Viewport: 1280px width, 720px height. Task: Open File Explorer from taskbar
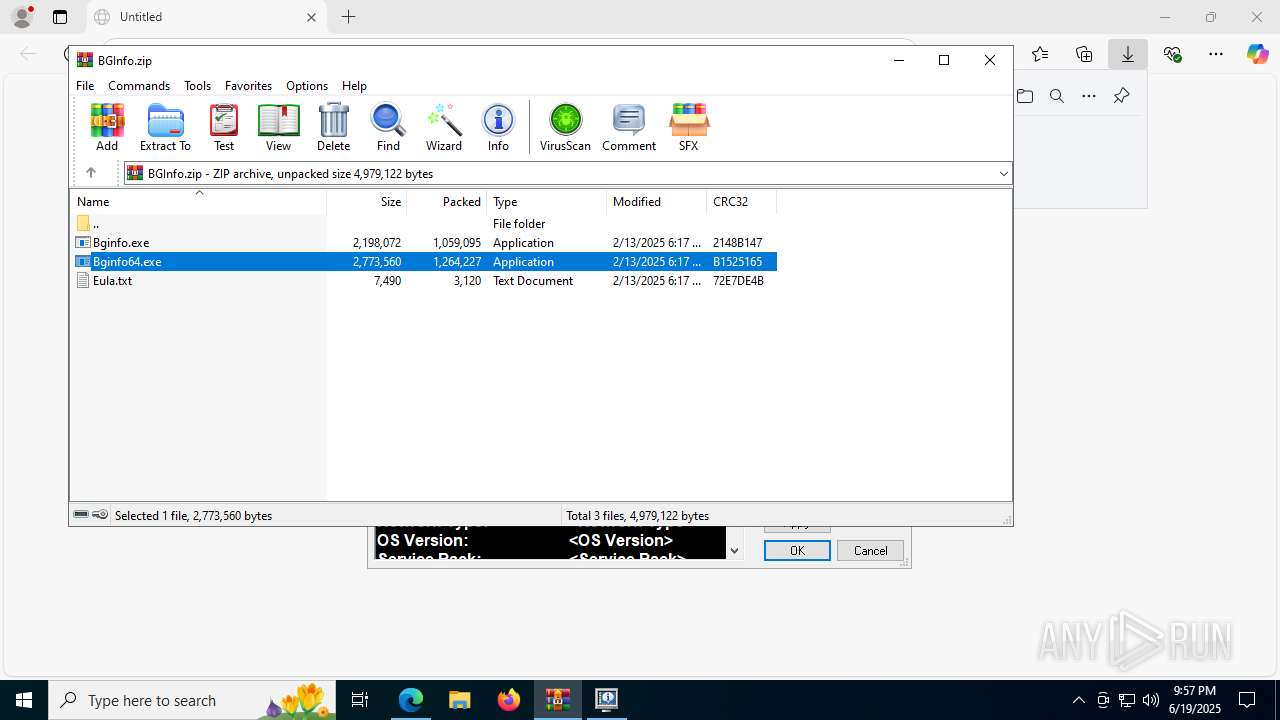point(459,700)
